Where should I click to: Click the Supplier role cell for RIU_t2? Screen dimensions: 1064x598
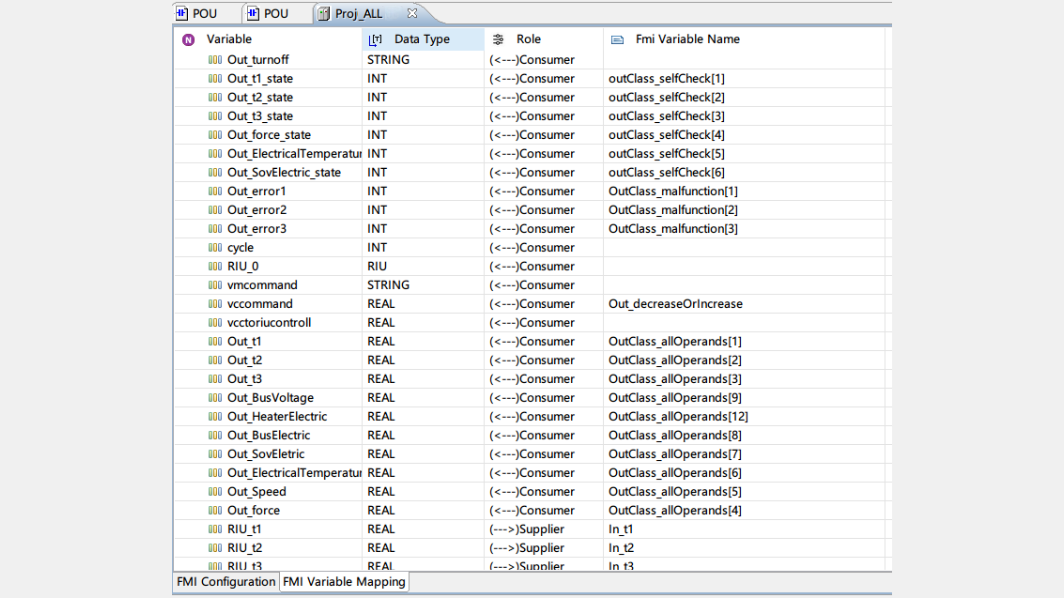[527, 548]
